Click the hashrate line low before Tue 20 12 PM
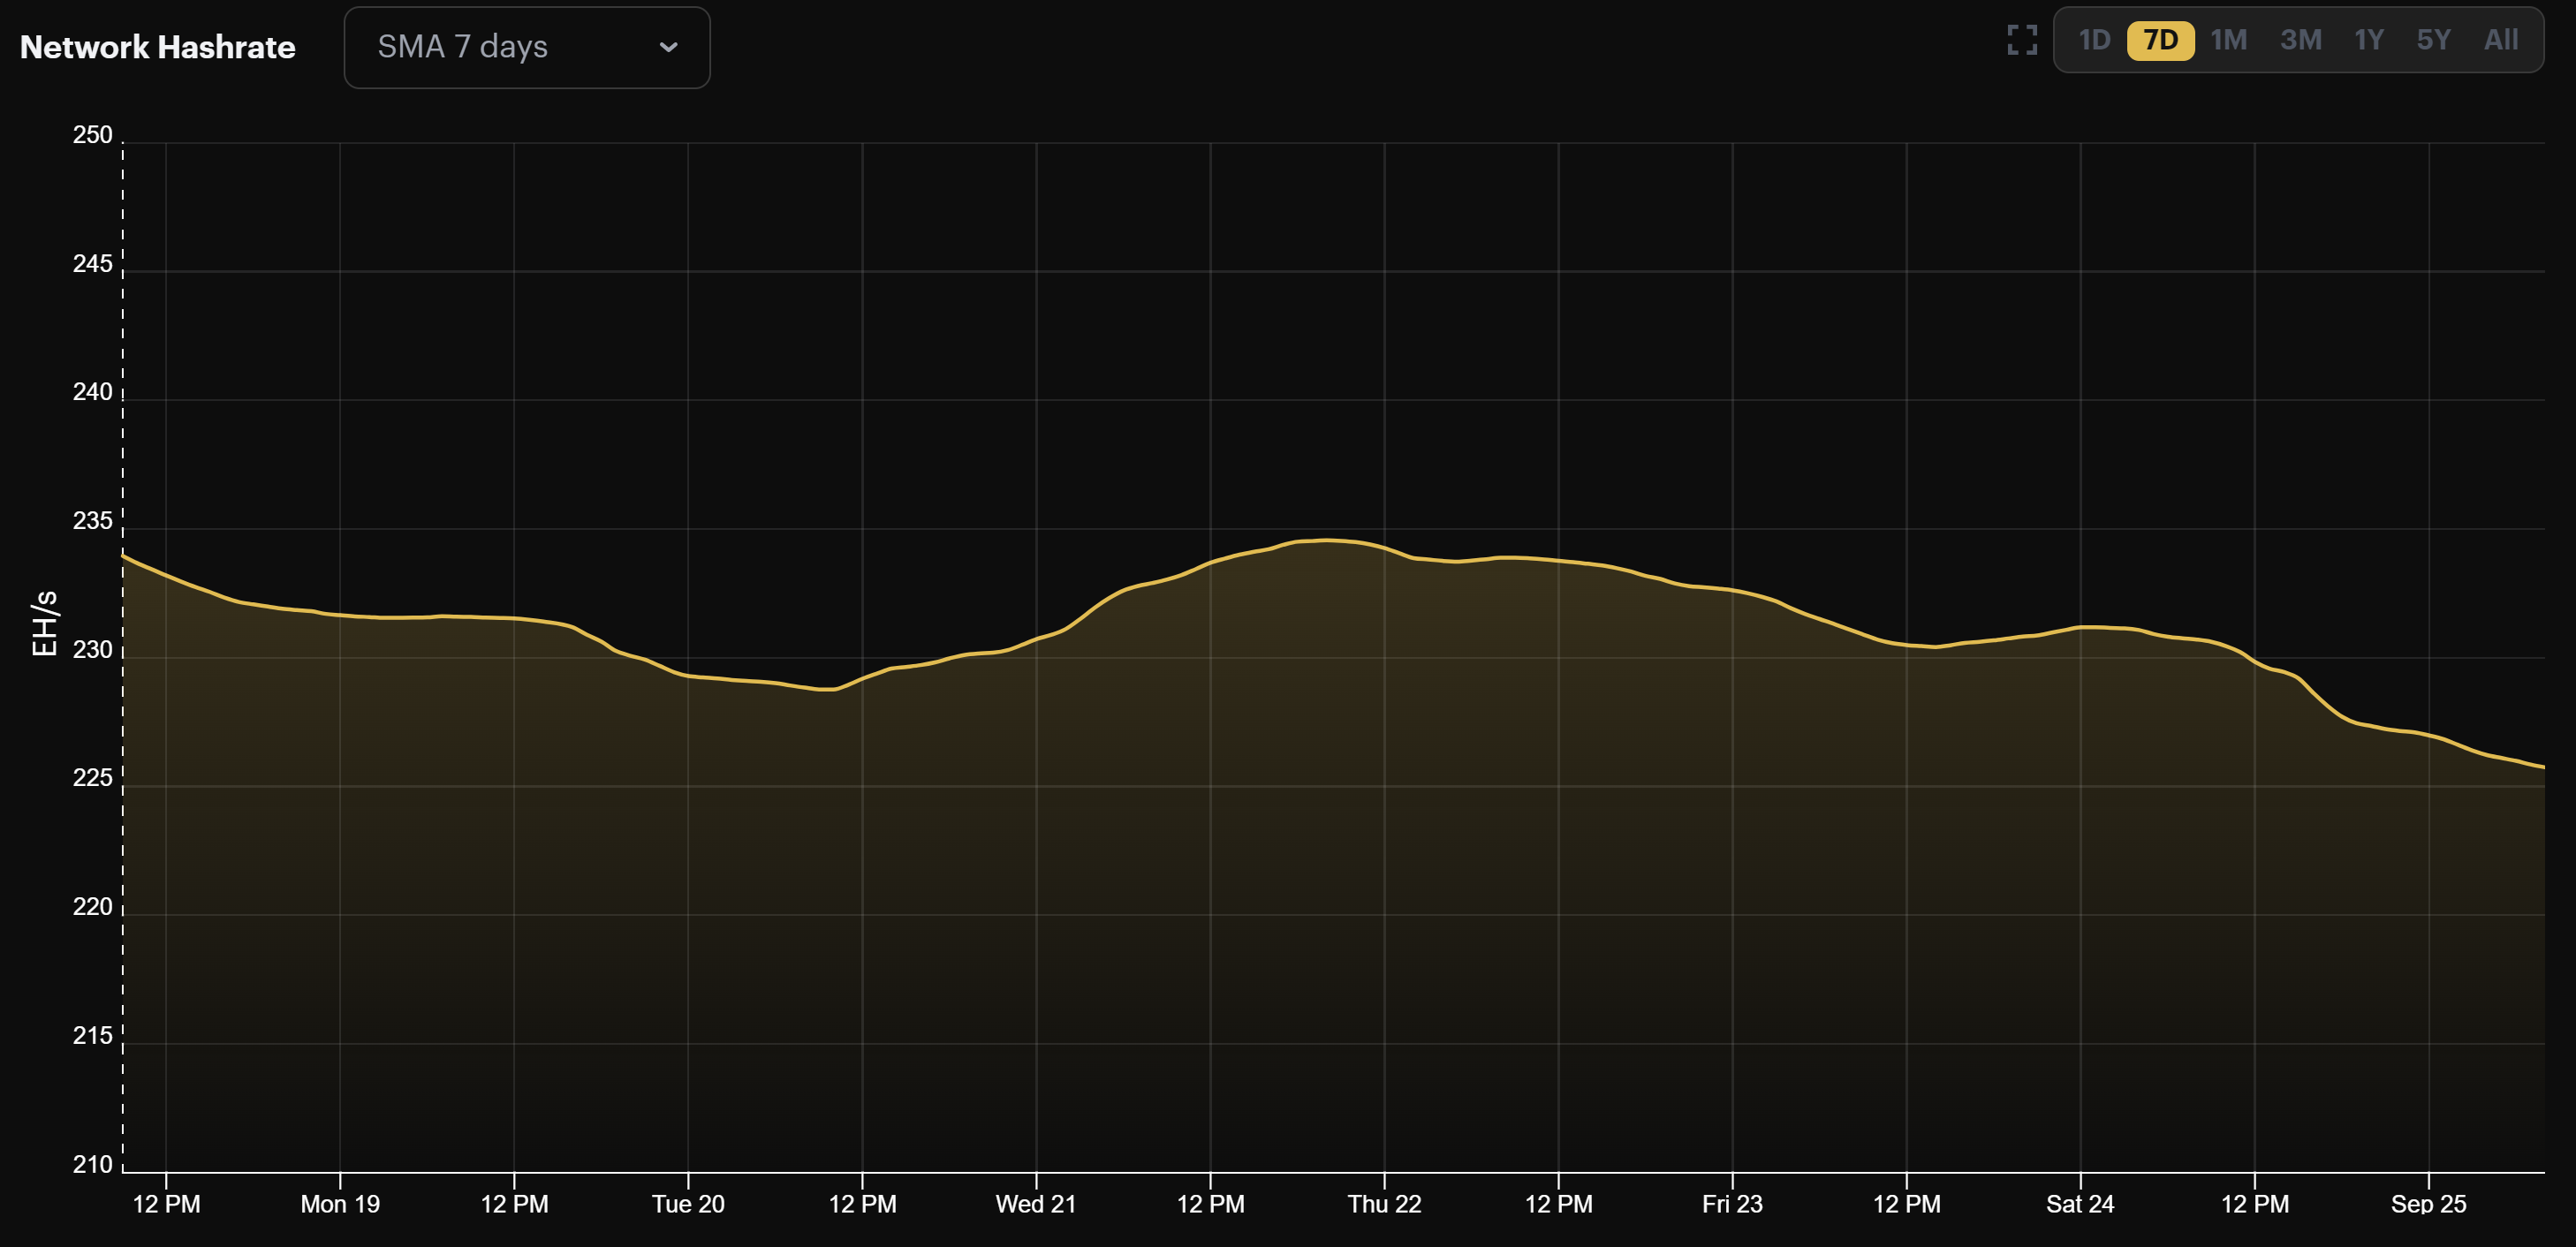Screen dimensions: 2576x1247 (x=826, y=689)
